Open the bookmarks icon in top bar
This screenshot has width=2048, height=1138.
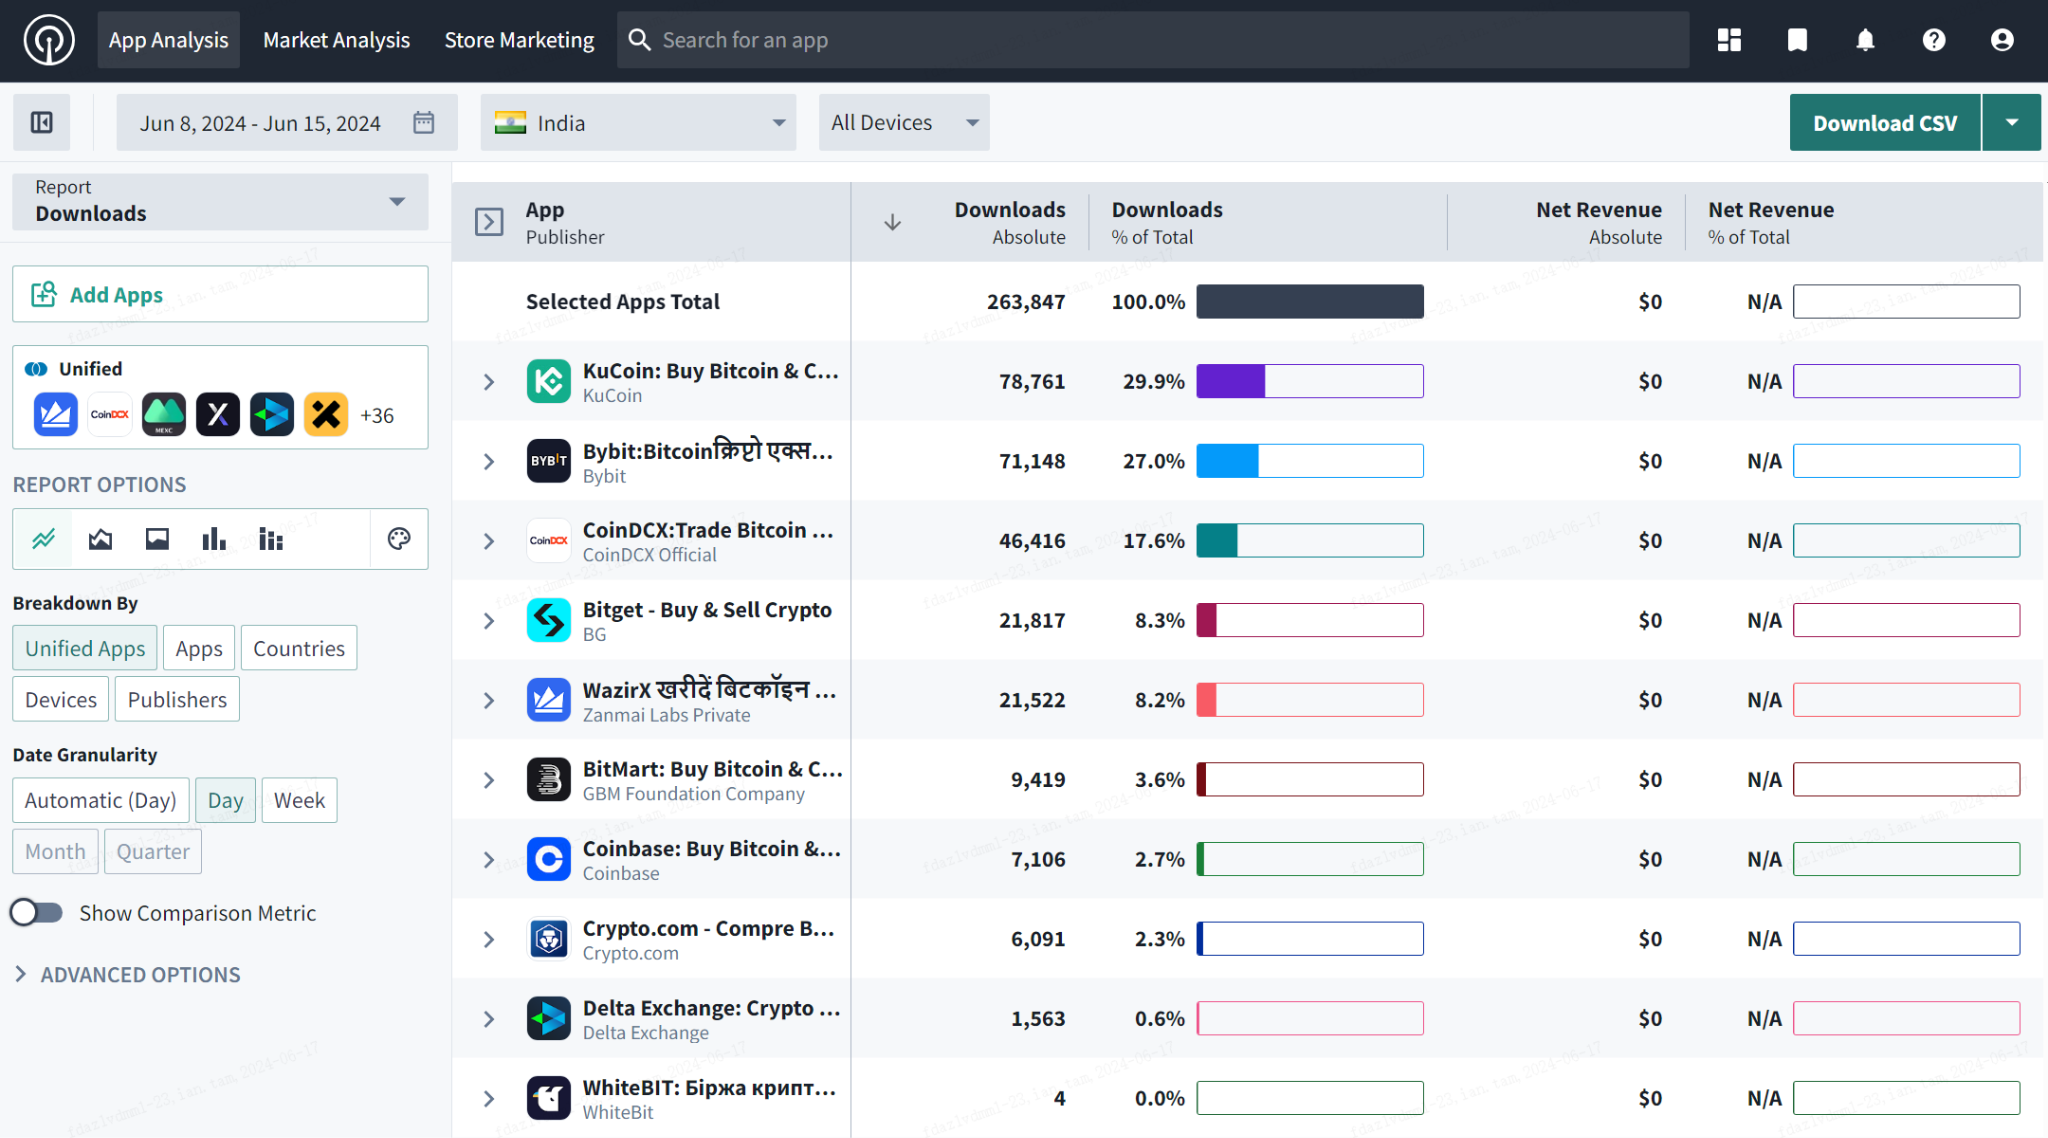pyautogui.click(x=1797, y=39)
